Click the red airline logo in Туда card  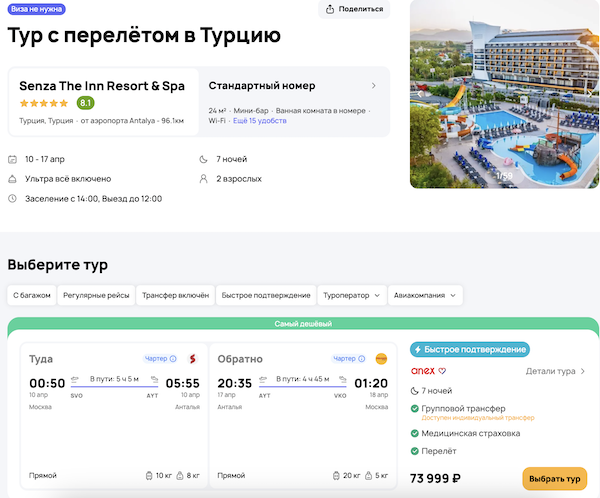(190, 358)
